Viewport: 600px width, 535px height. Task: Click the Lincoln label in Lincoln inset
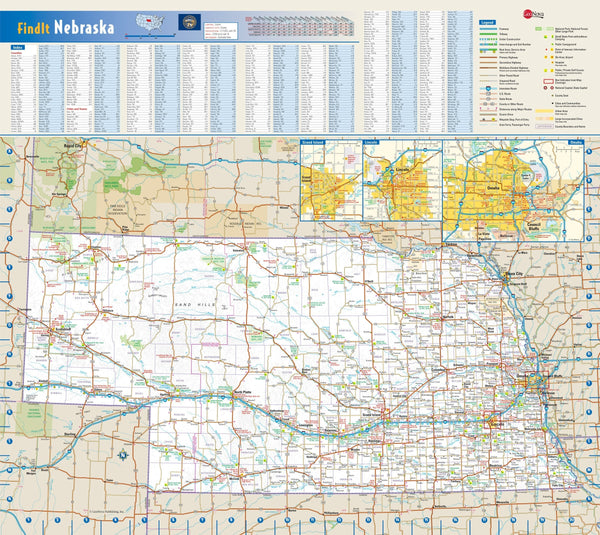click(x=403, y=169)
